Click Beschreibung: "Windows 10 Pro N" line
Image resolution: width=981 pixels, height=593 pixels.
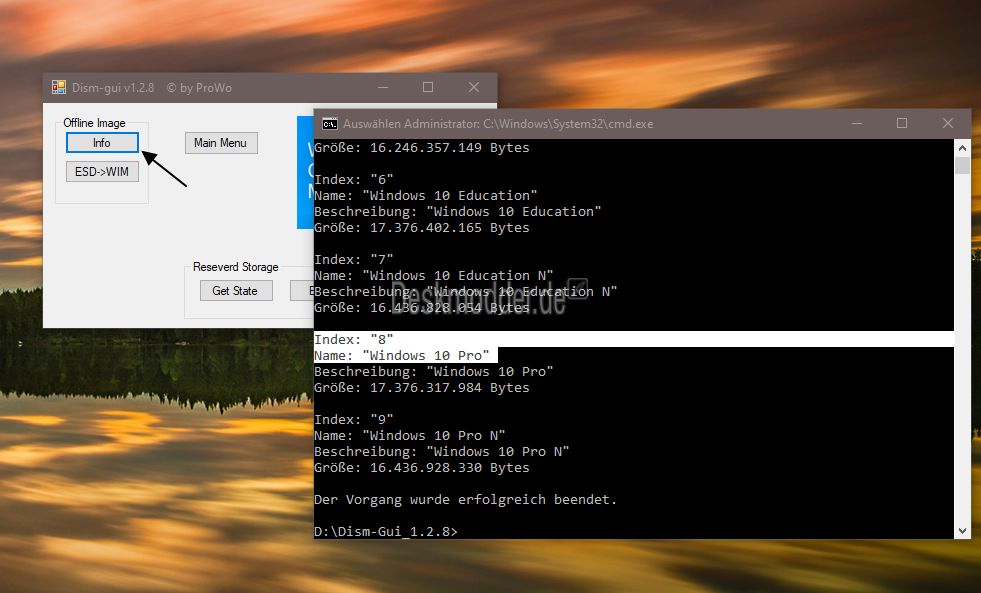tap(442, 452)
